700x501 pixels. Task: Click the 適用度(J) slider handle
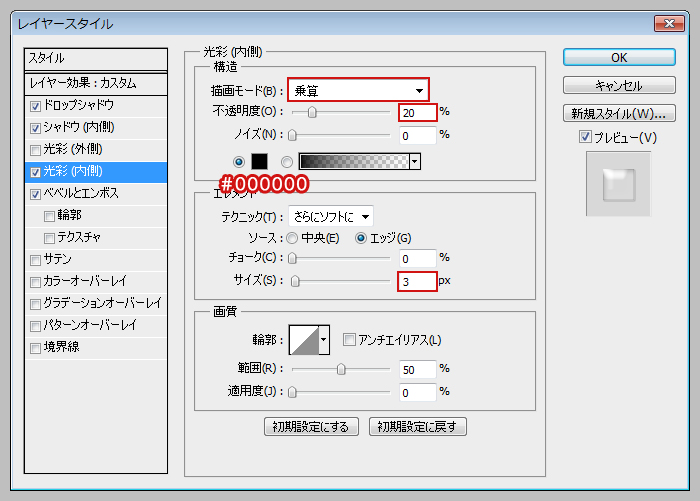(x=292, y=392)
